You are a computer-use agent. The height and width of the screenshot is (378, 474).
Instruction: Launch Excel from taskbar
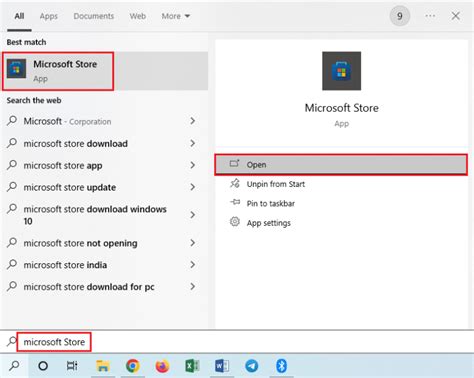pyautogui.click(x=192, y=366)
